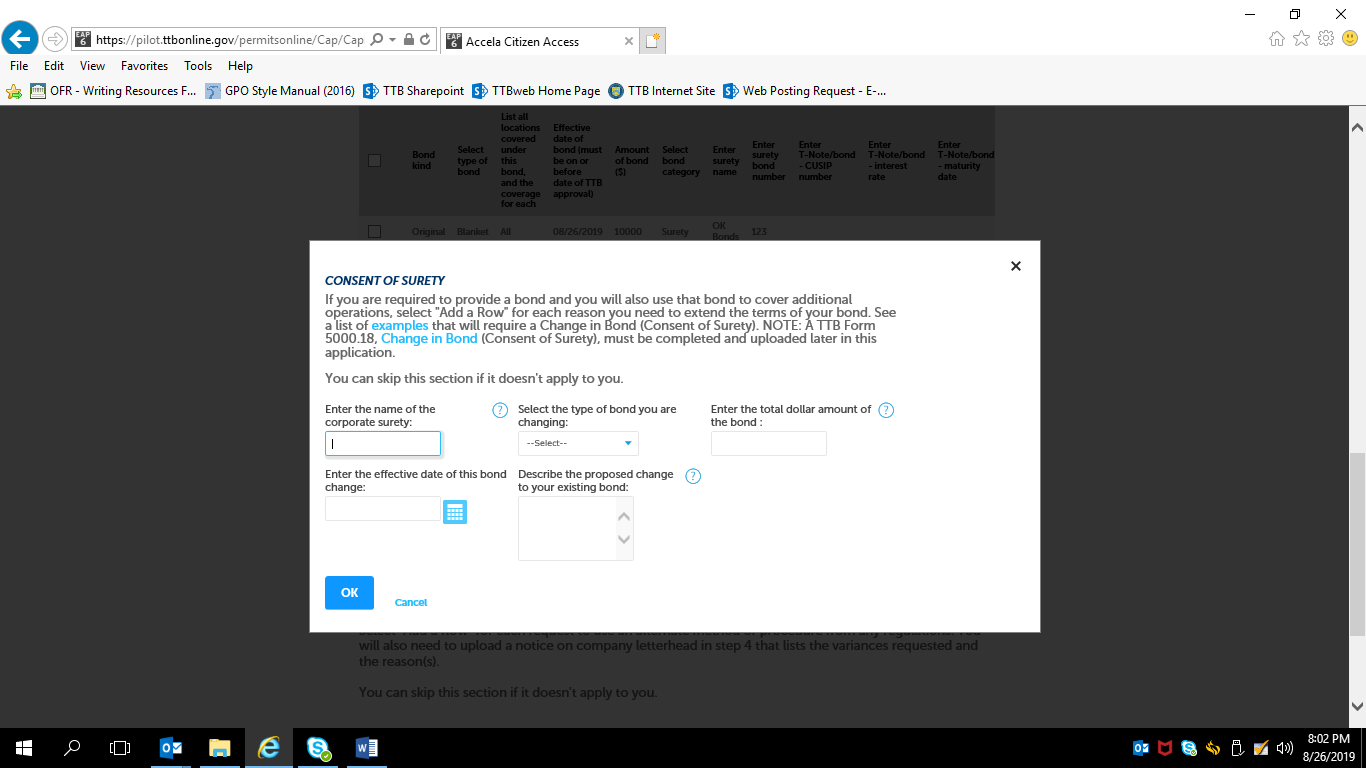
Task: Click the page scrollbar down arrow
Action: tap(1357, 705)
